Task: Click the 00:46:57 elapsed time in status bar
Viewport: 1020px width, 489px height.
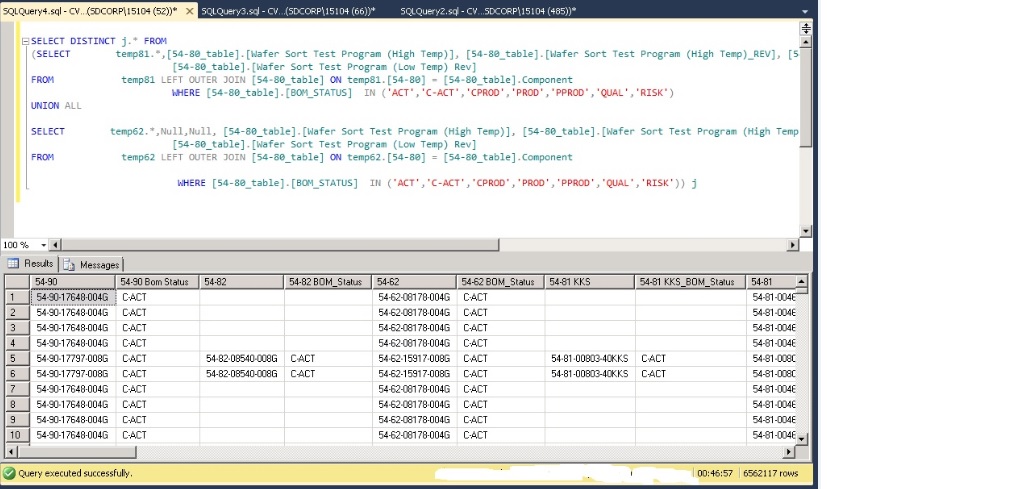Action: coord(715,473)
